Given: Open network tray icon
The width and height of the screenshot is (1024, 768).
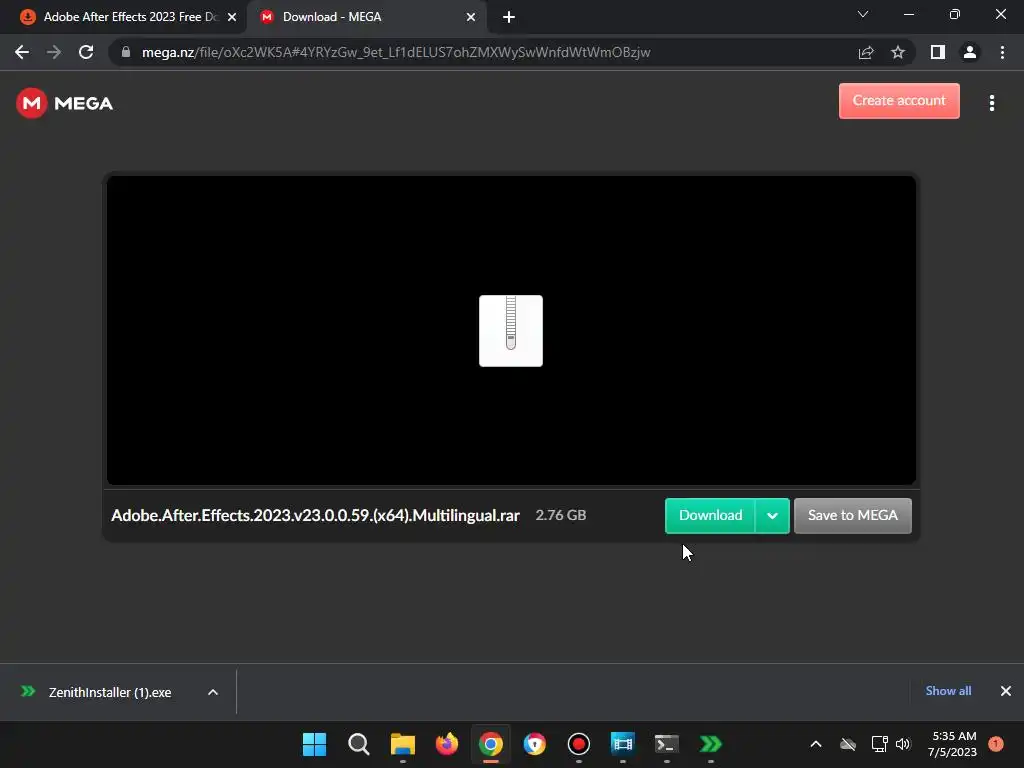Looking at the screenshot, I should [x=879, y=744].
